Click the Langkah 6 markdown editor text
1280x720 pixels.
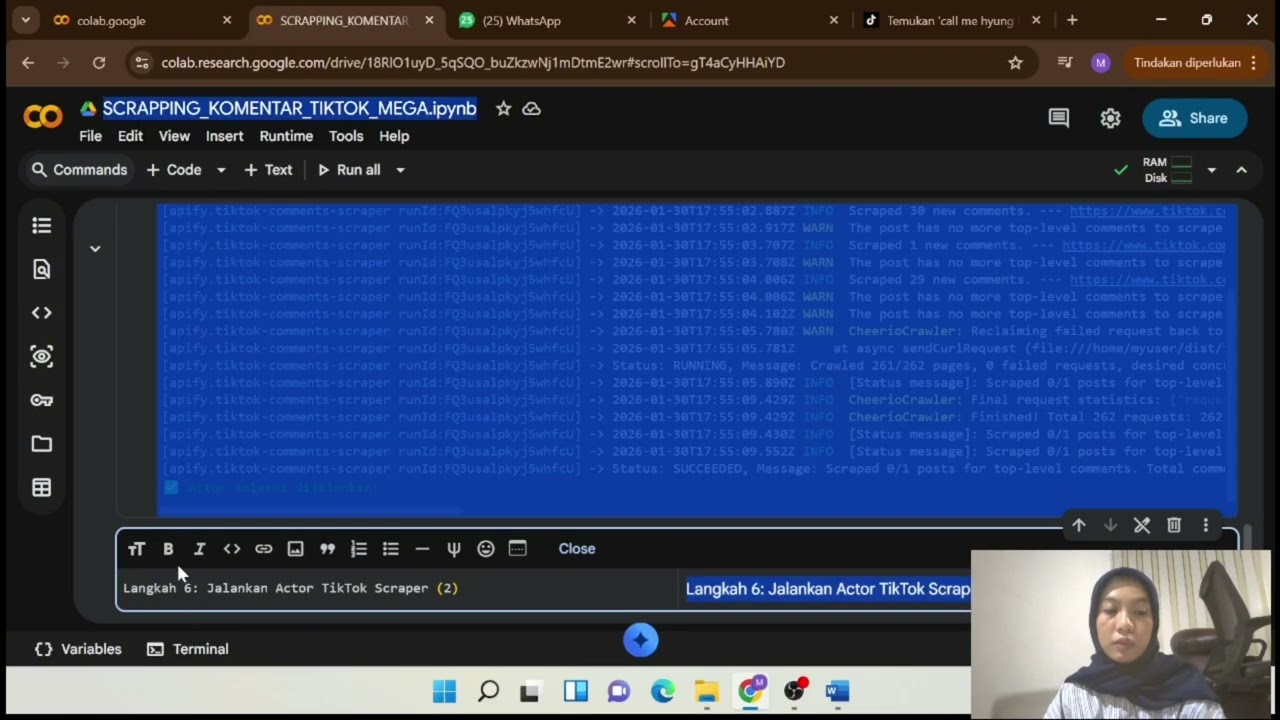pos(290,588)
